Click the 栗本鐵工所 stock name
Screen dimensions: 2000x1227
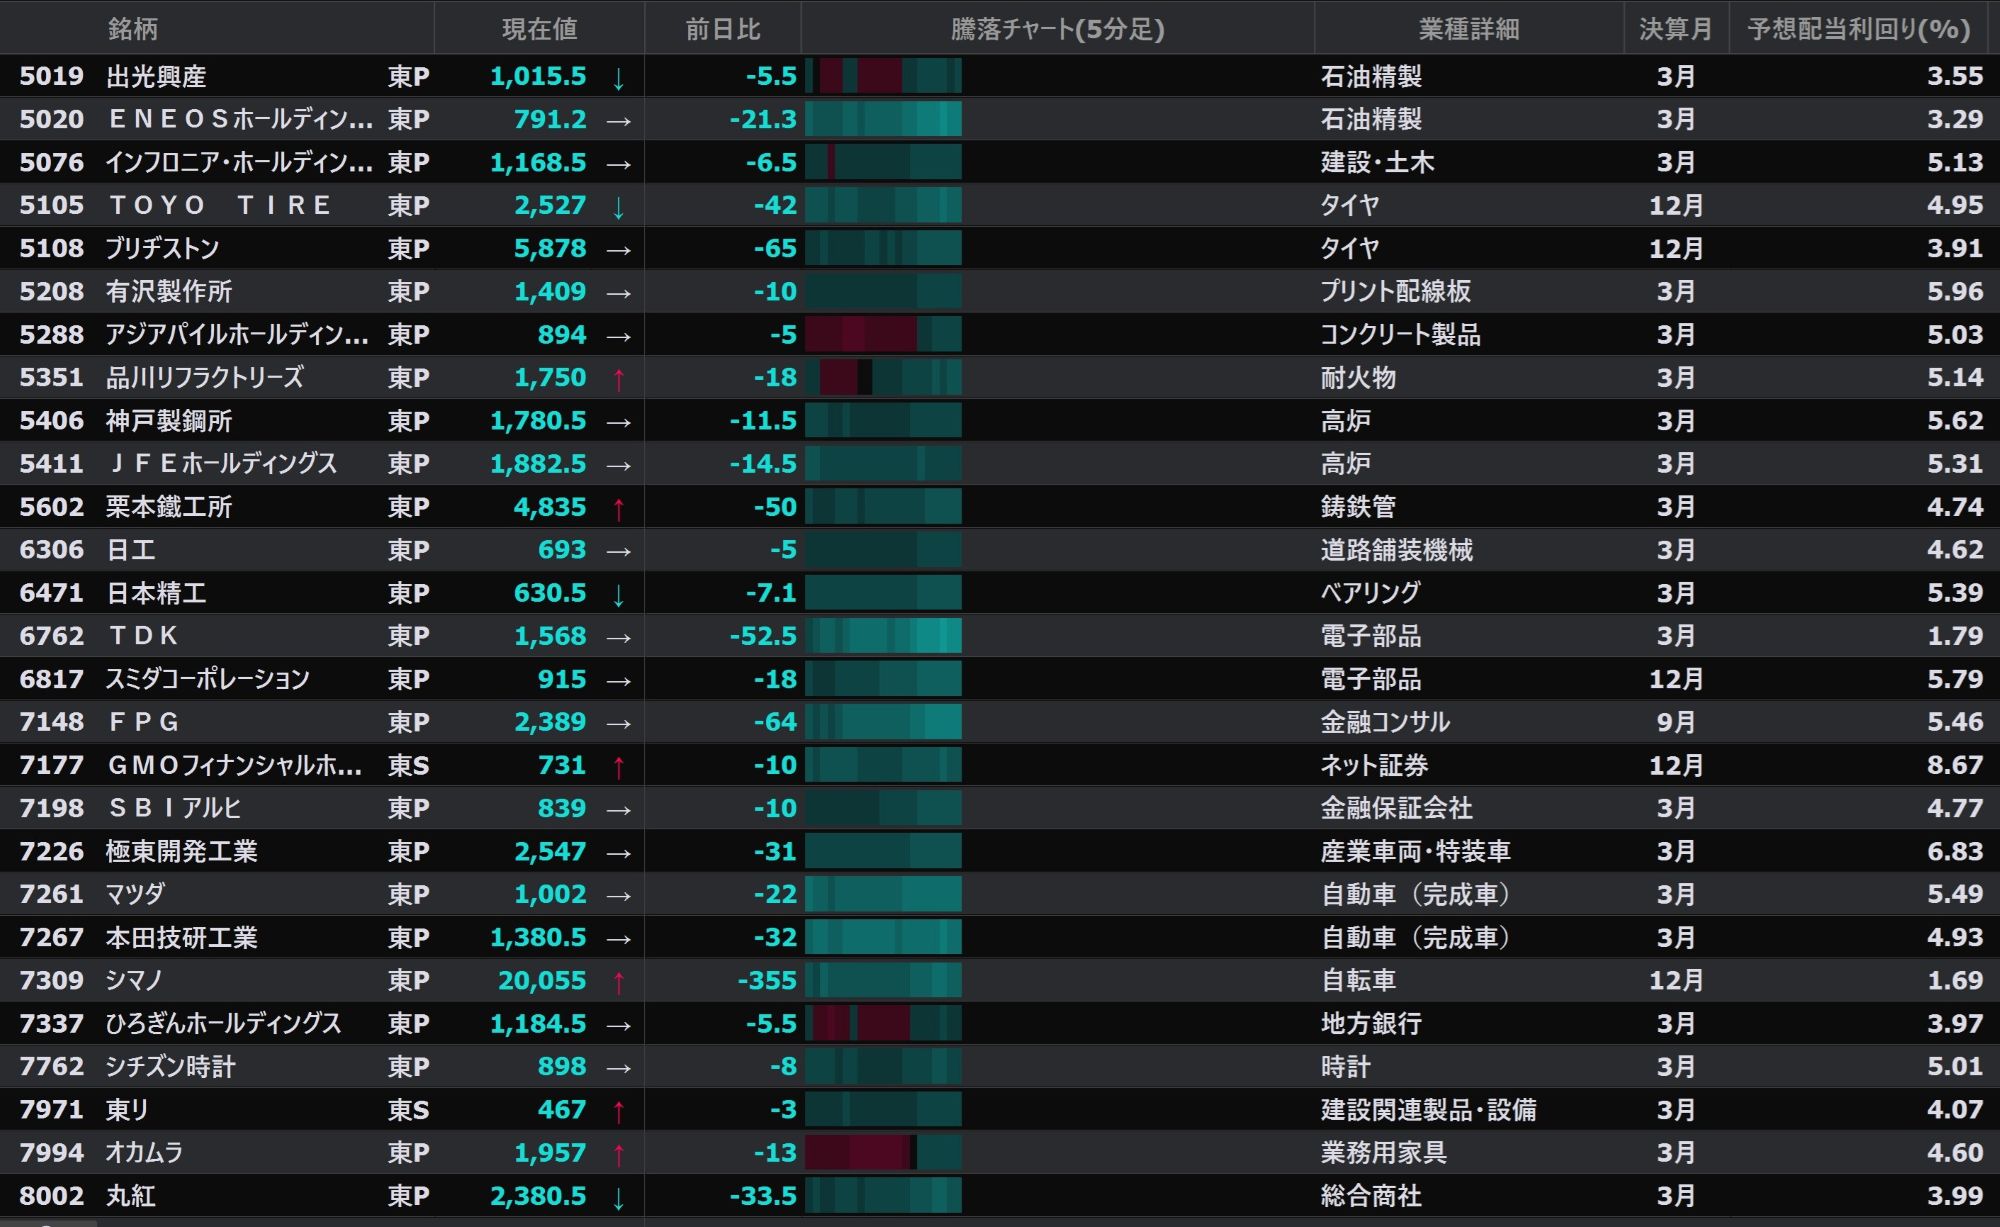pos(169,506)
